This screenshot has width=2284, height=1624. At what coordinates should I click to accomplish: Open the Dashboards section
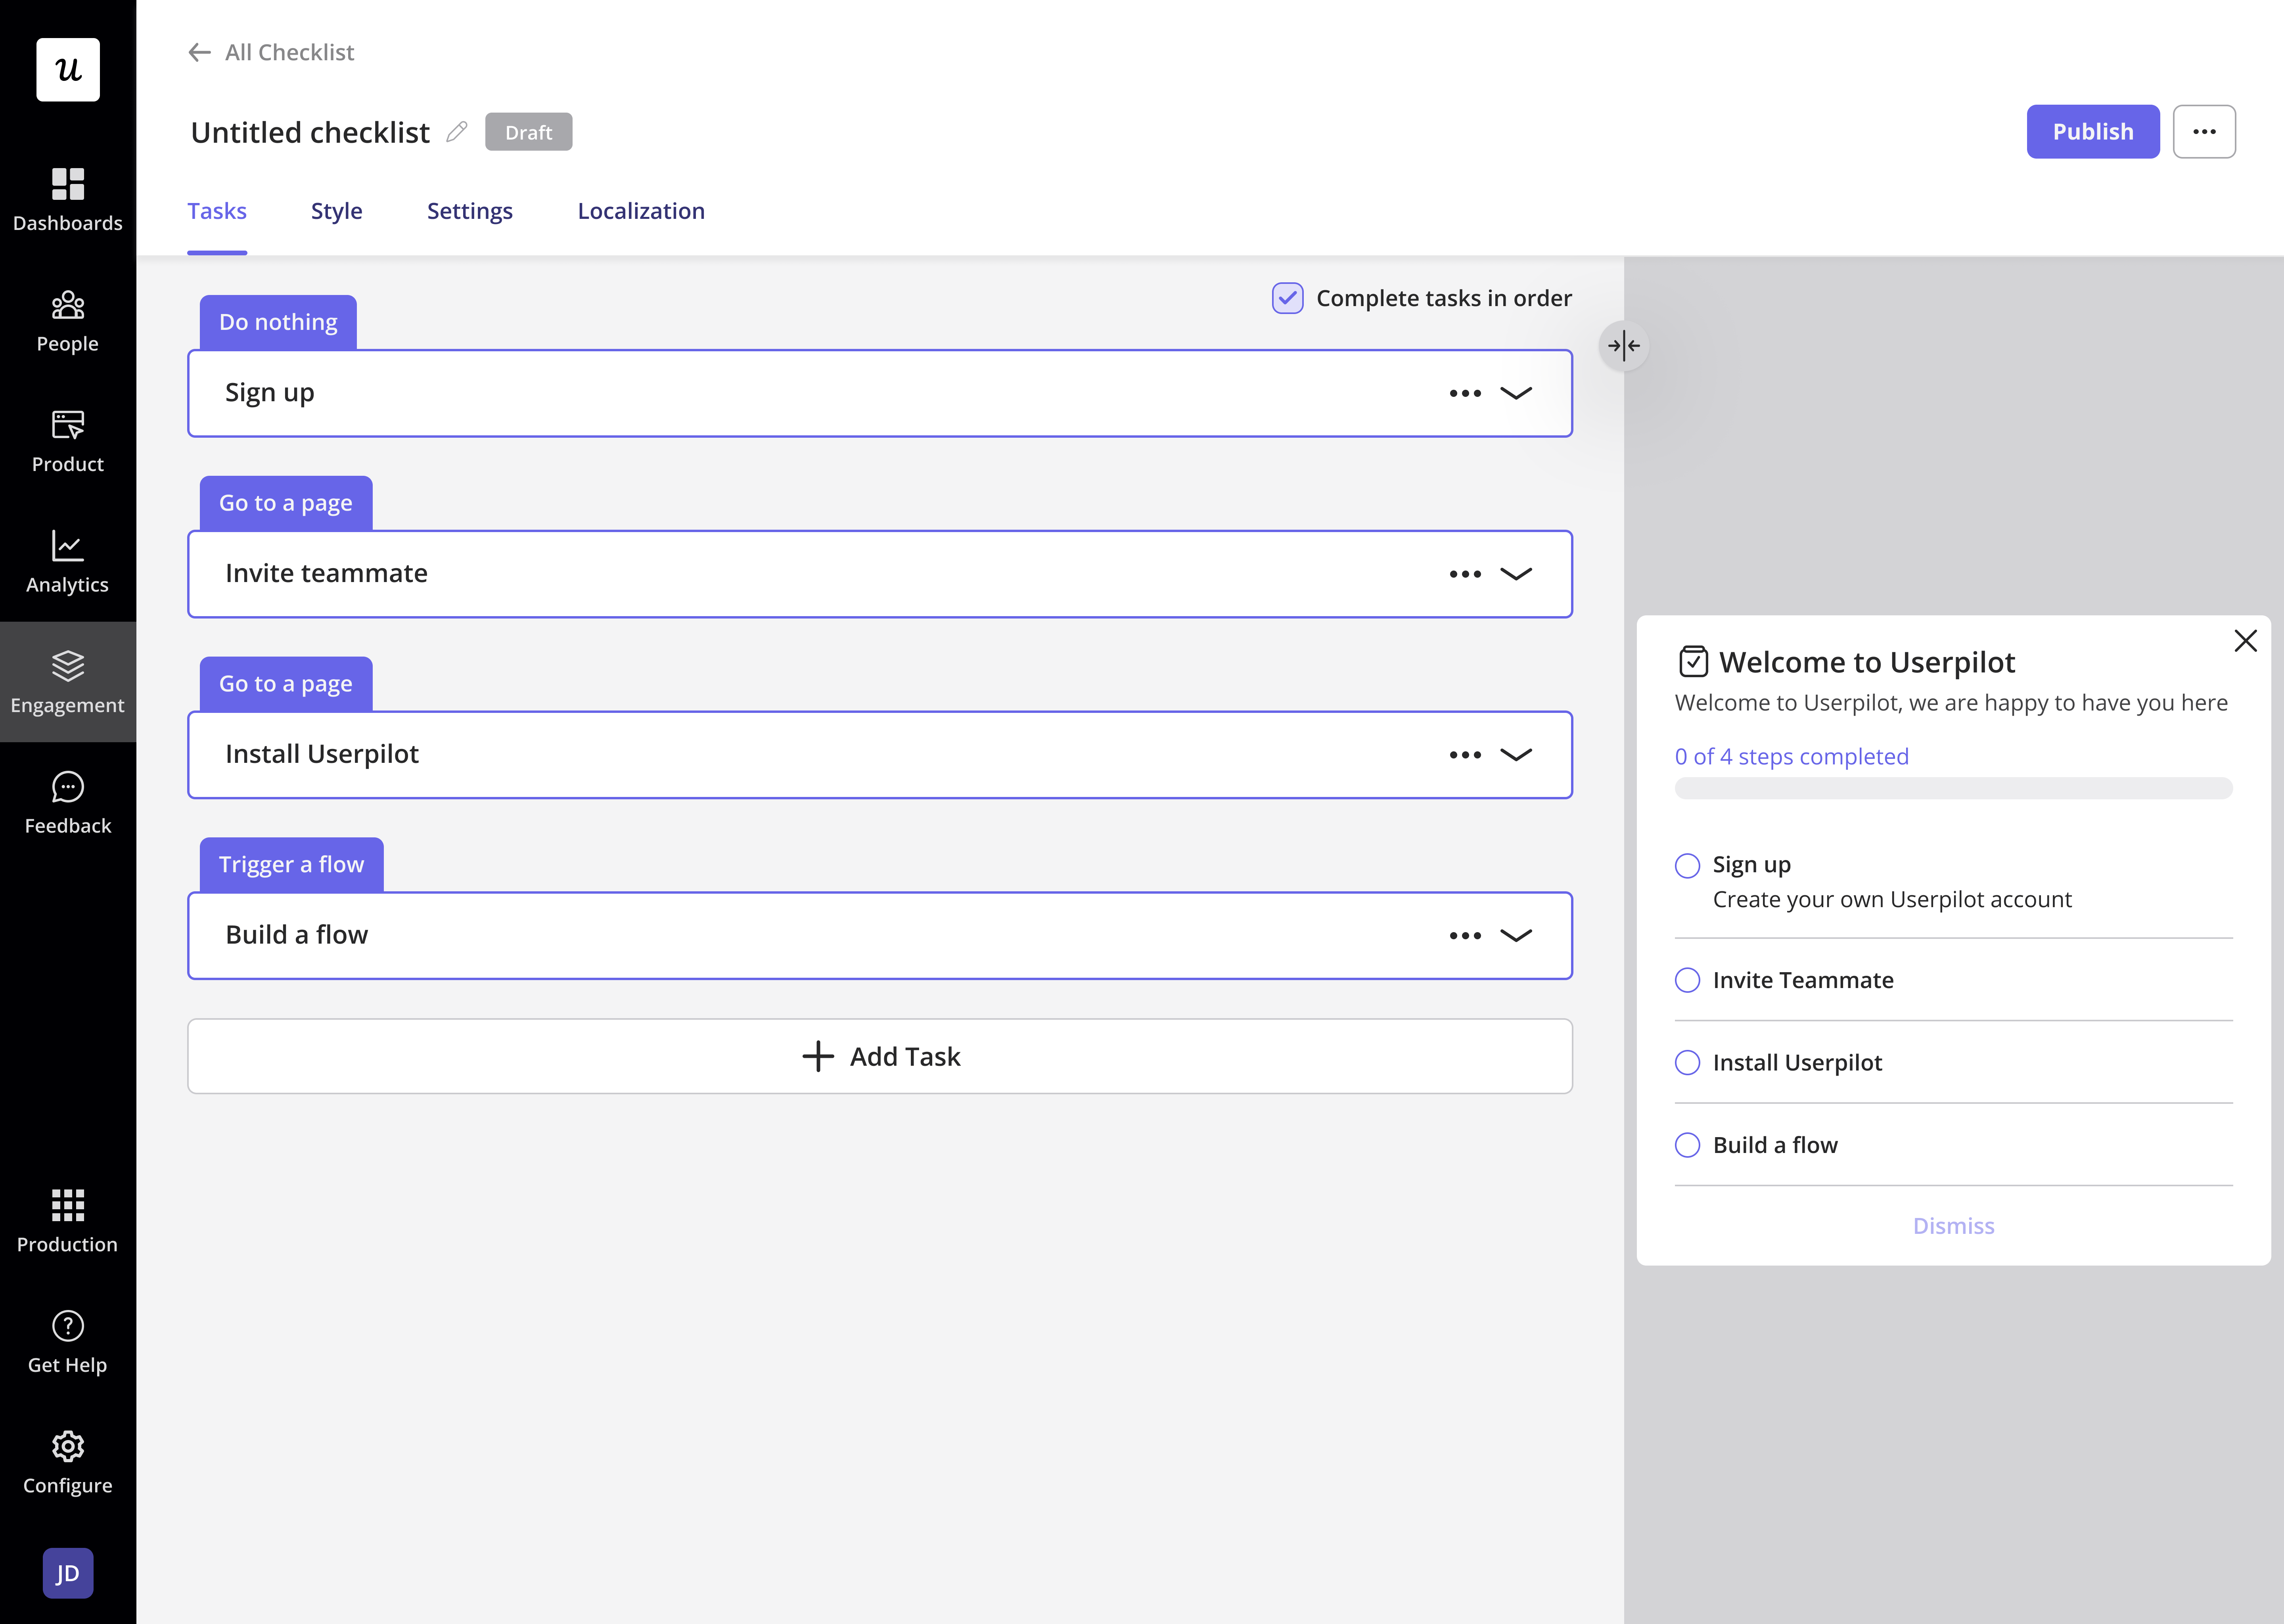point(68,200)
